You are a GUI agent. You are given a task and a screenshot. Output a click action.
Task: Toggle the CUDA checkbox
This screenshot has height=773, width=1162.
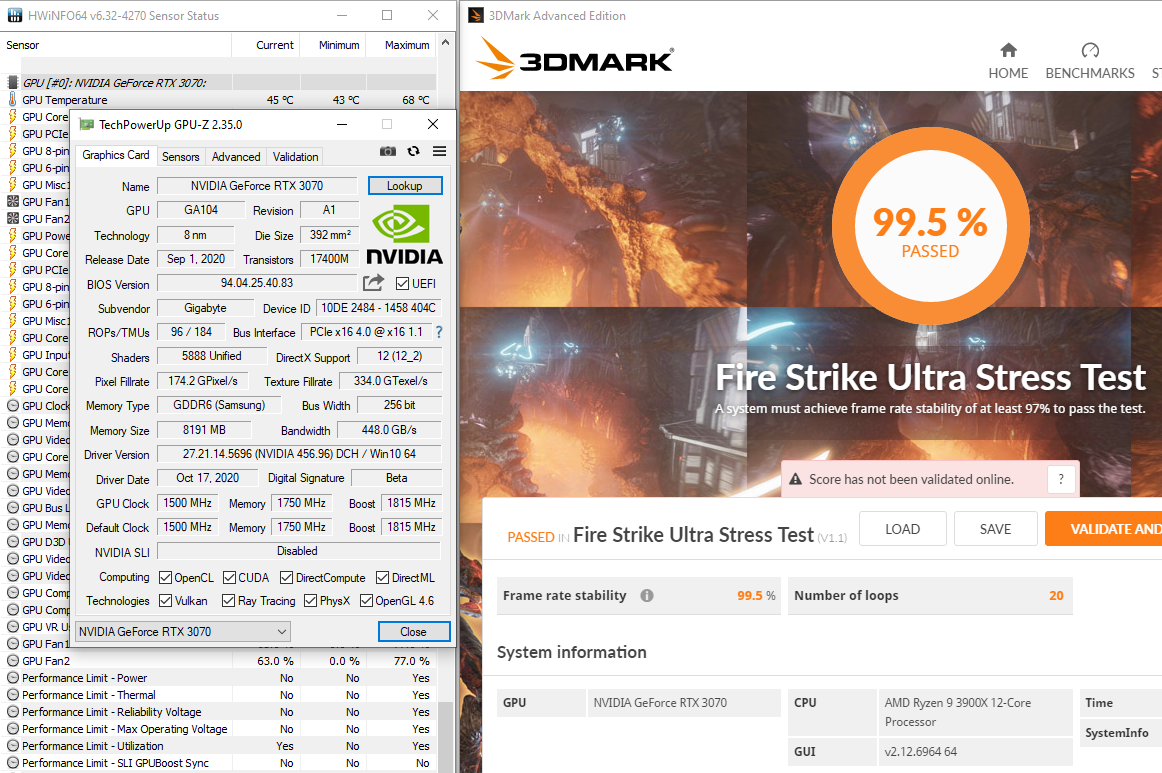pos(229,577)
